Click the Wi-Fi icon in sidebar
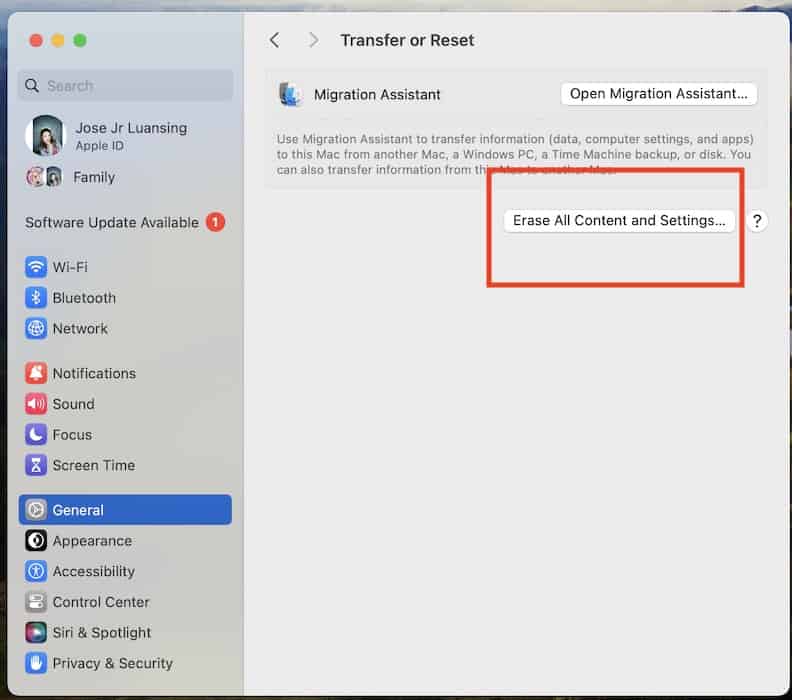Viewport: 792px width, 700px height. tap(36, 267)
